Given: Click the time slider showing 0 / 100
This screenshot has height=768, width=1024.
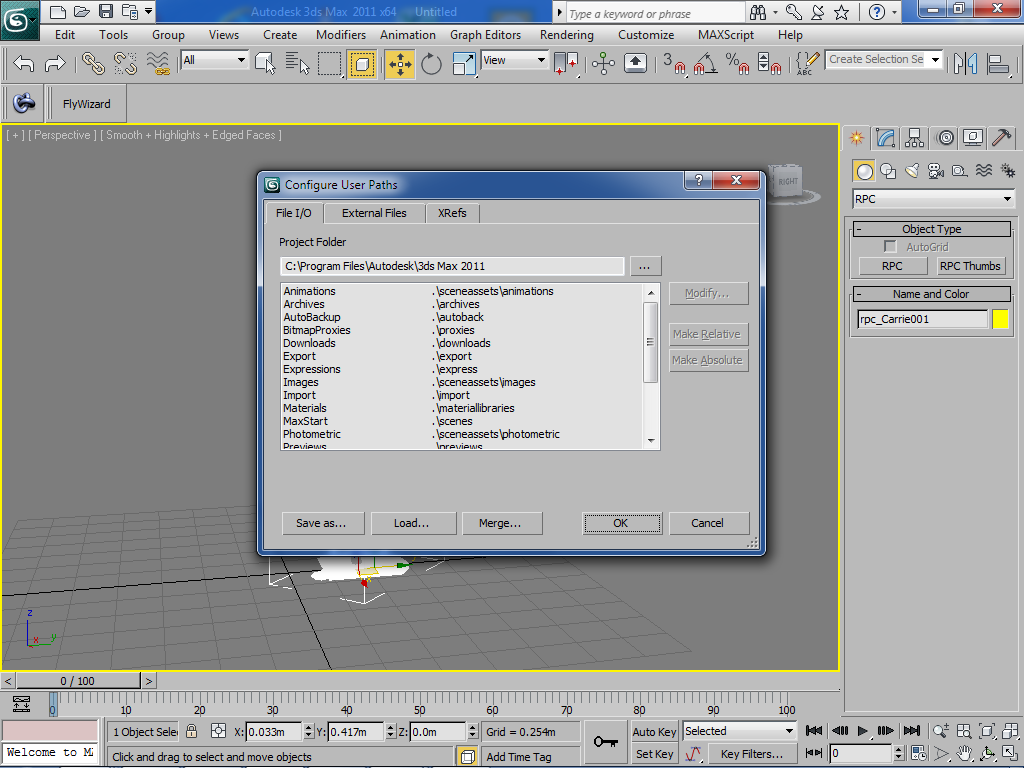Looking at the screenshot, I should 78,680.
